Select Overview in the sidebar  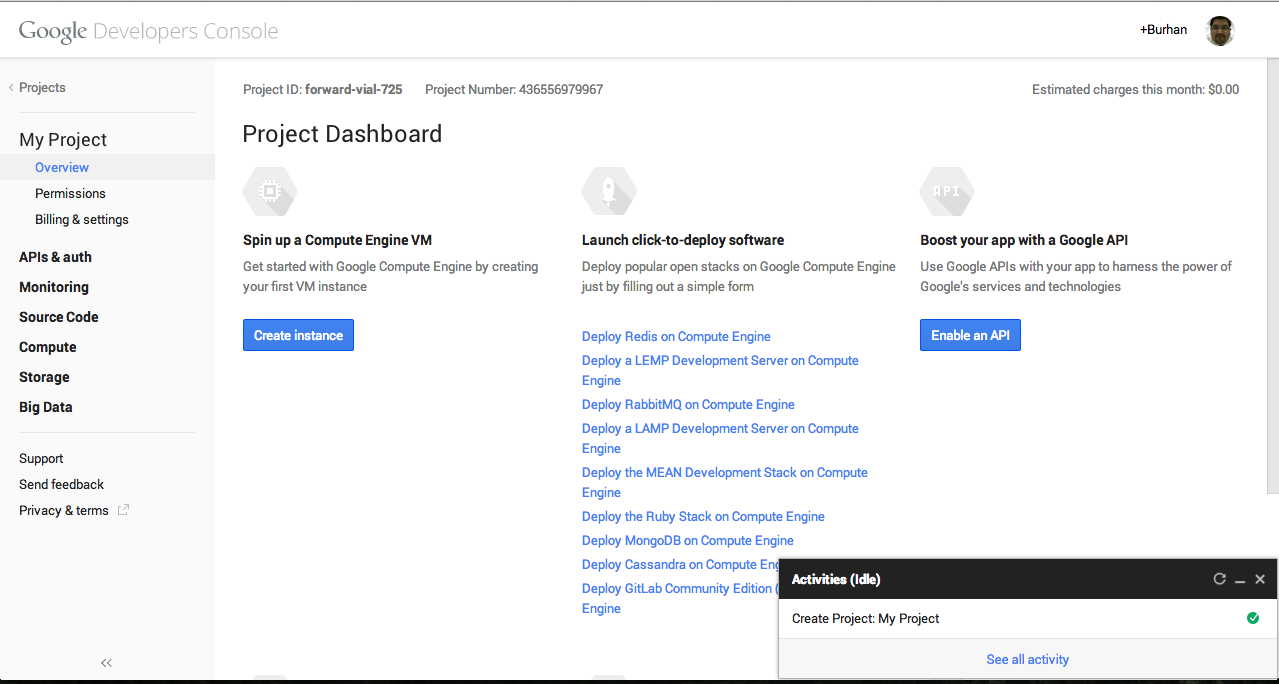(x=62, y=168)
